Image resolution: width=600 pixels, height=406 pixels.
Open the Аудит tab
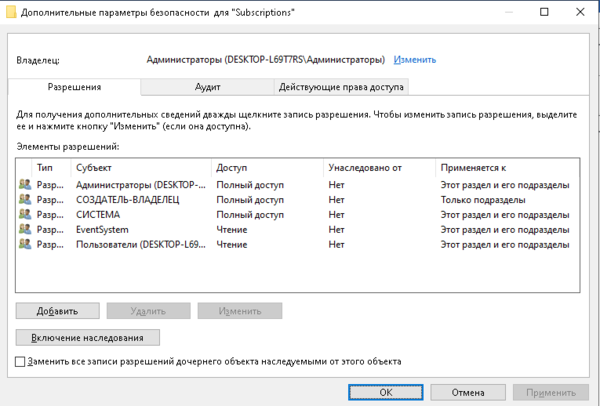click(x=207, y=87)
